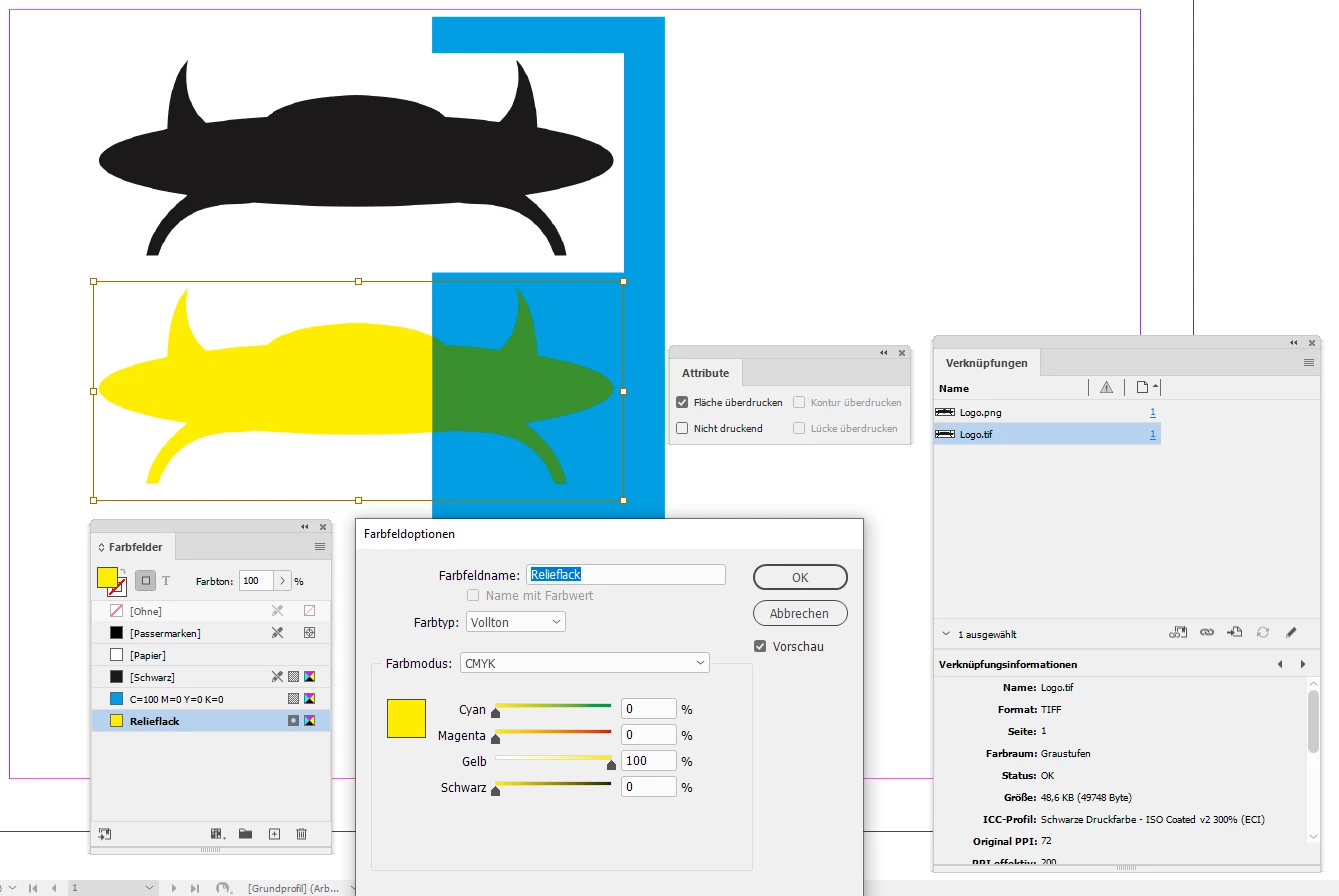The width and height of the screenshot is (1339, 896).
Task: Toggle Lücke überdrucken checkbox
Action: 799,428
